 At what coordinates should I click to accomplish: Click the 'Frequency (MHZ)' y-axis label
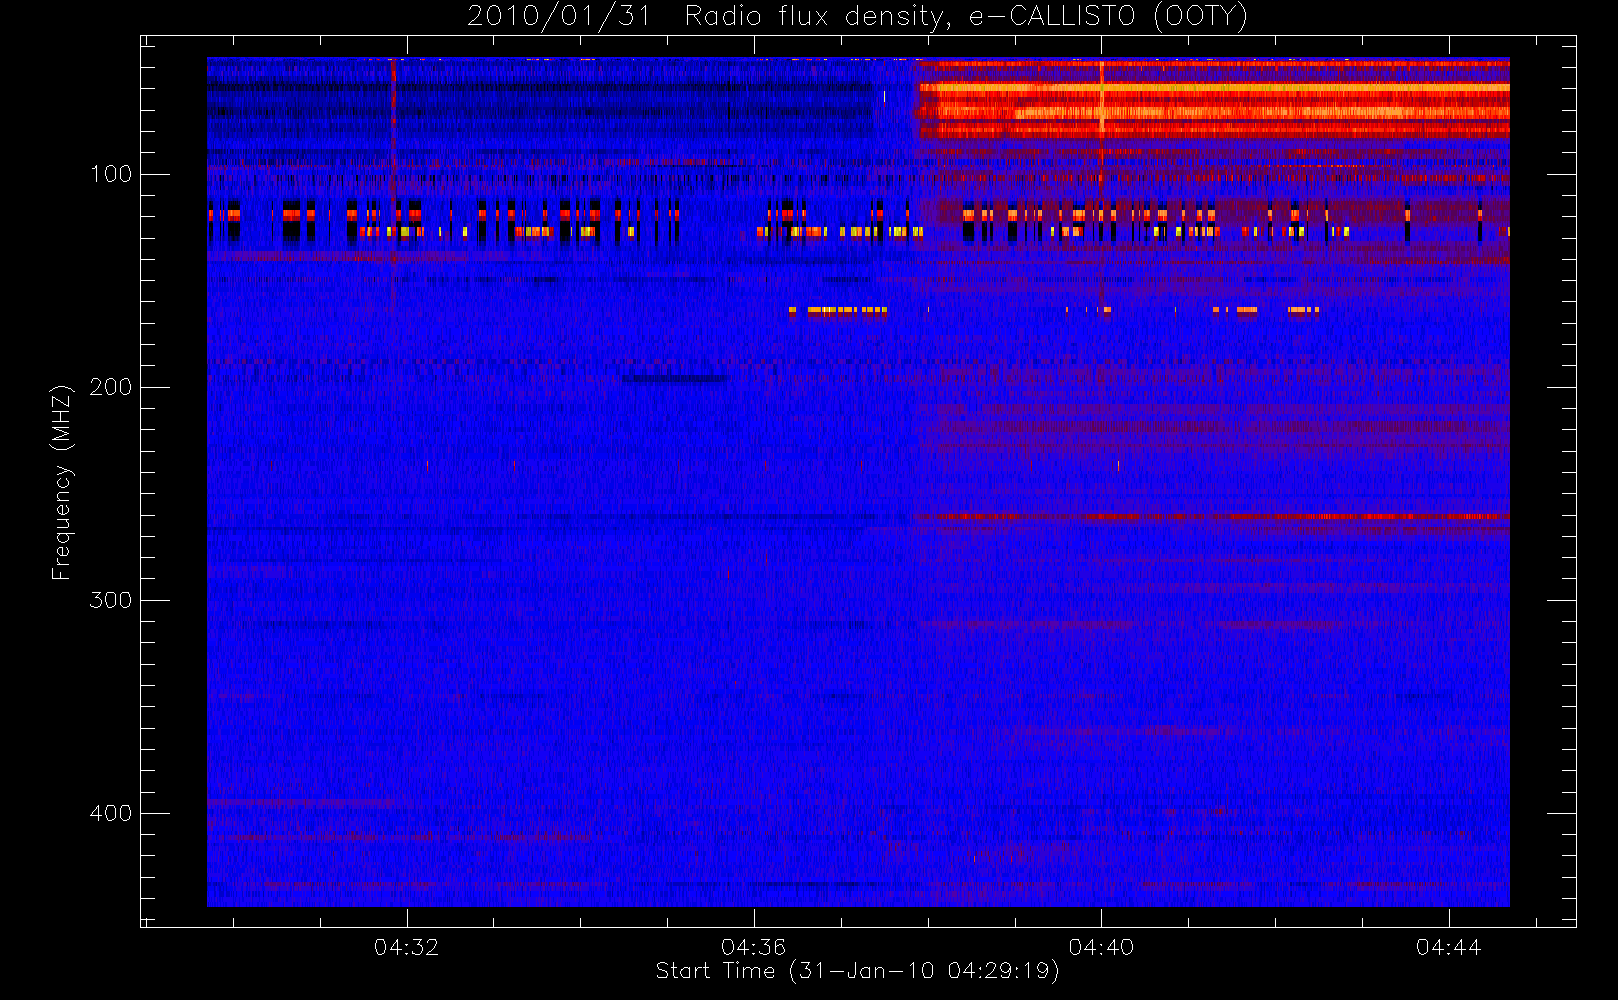point(62,482)
